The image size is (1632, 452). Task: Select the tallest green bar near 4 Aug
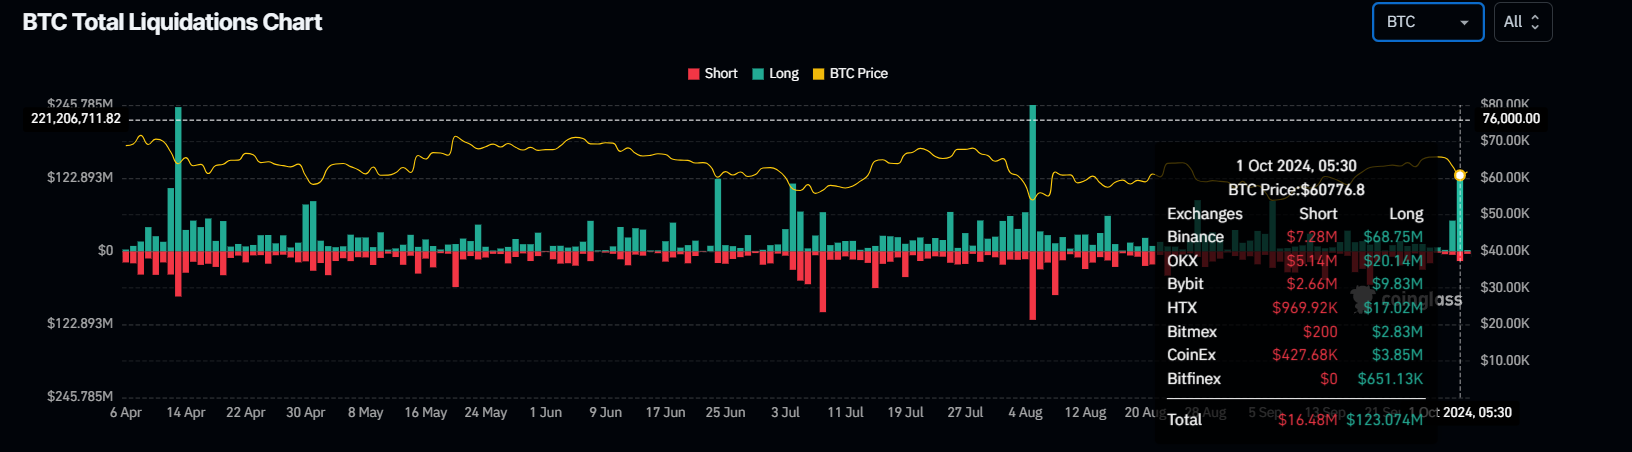[1032, 175]
